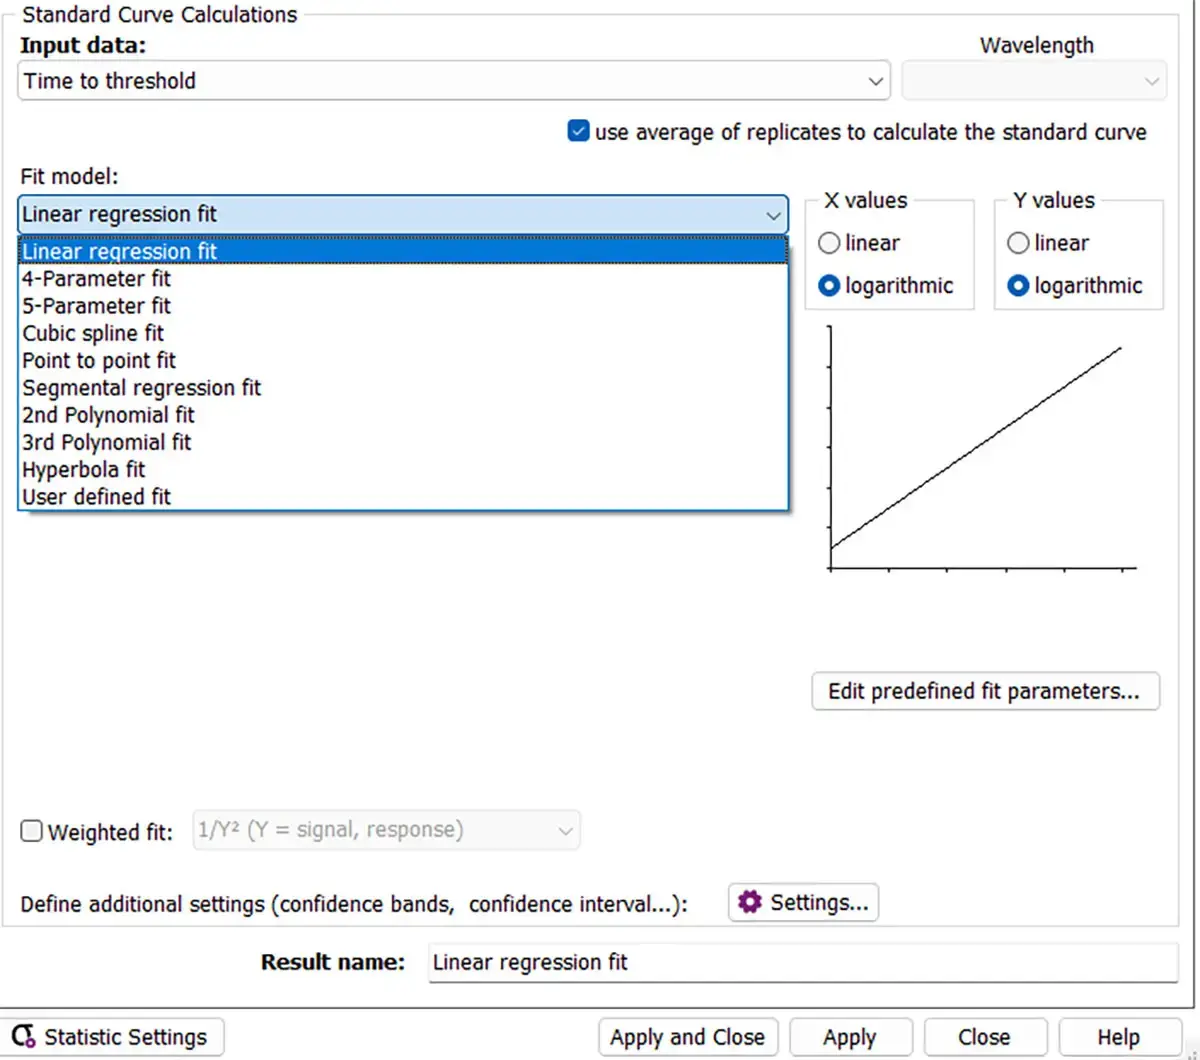Open the Input data dropdown
The height and width of the screenshot is (1060, 1200).
coord(454,81)
